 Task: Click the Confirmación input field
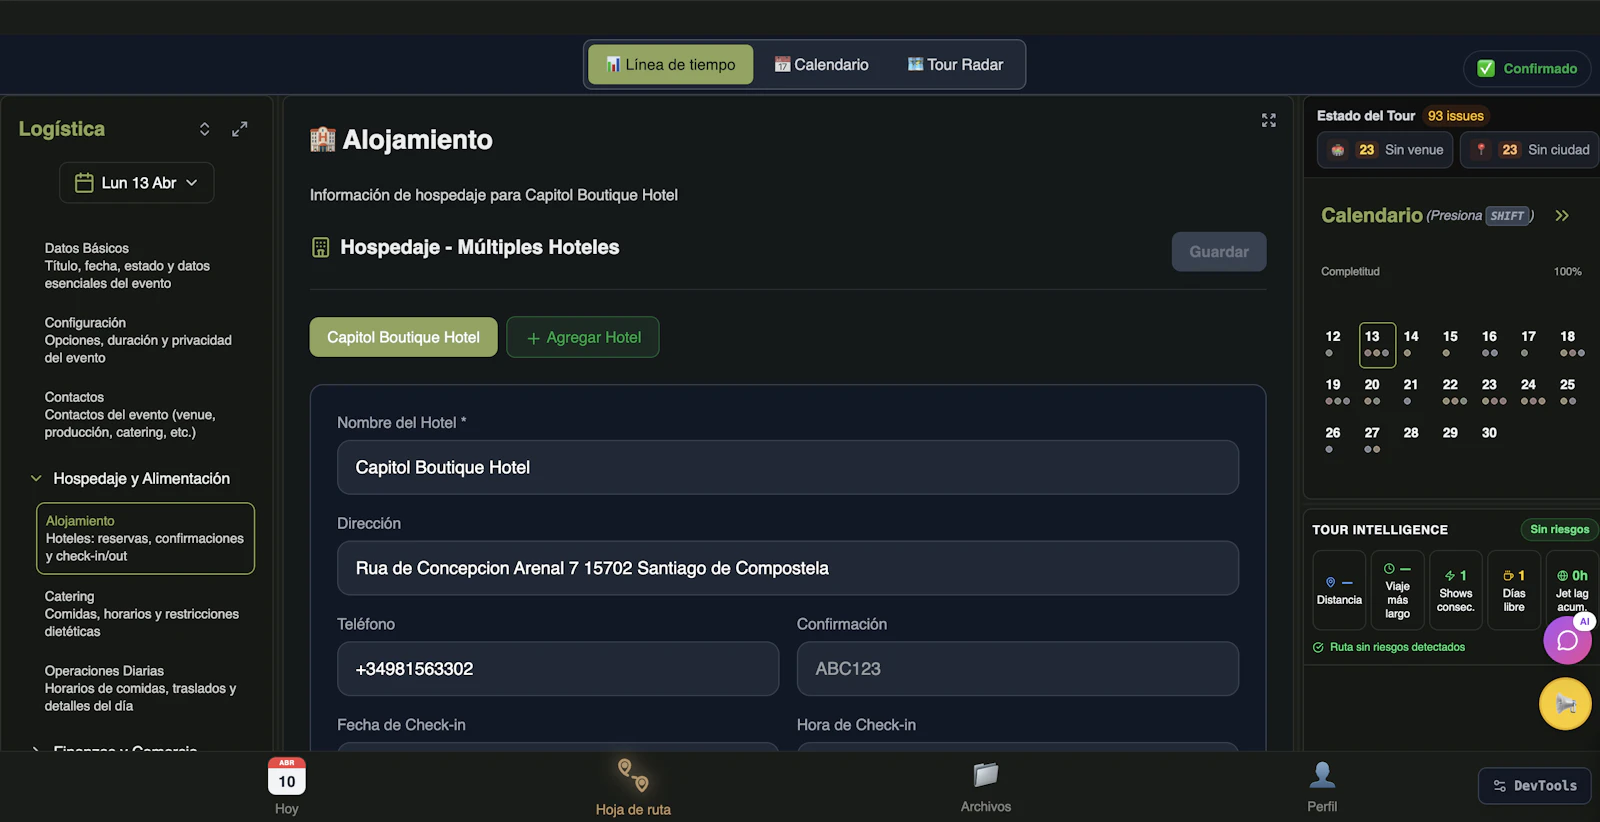1018,669
